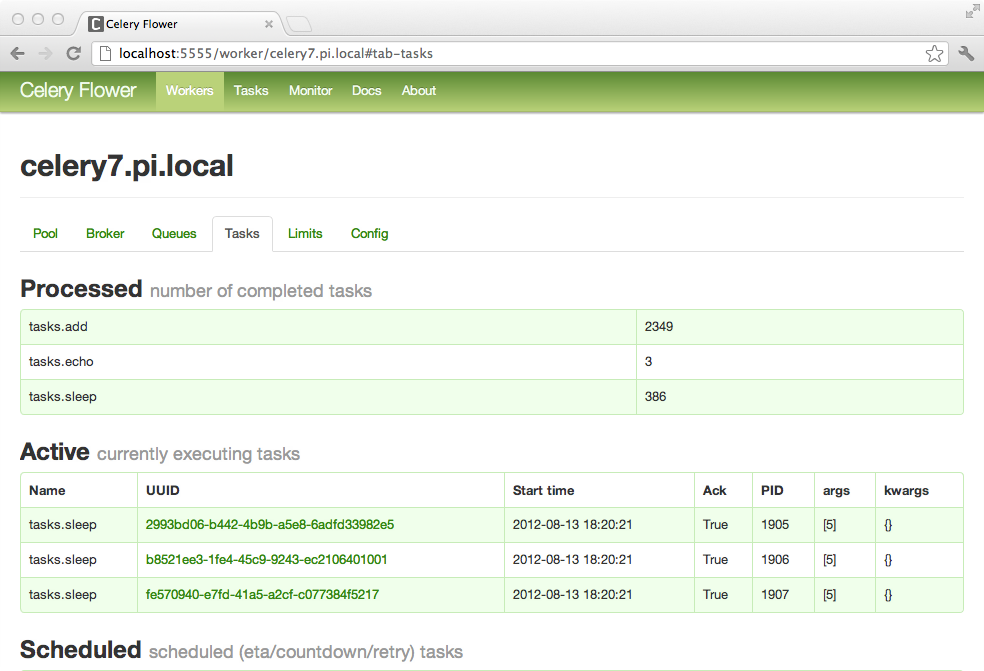Viewport: 984px width, 671px height.
Task: Click the Active section heading
Action: [x=55, y=452]
